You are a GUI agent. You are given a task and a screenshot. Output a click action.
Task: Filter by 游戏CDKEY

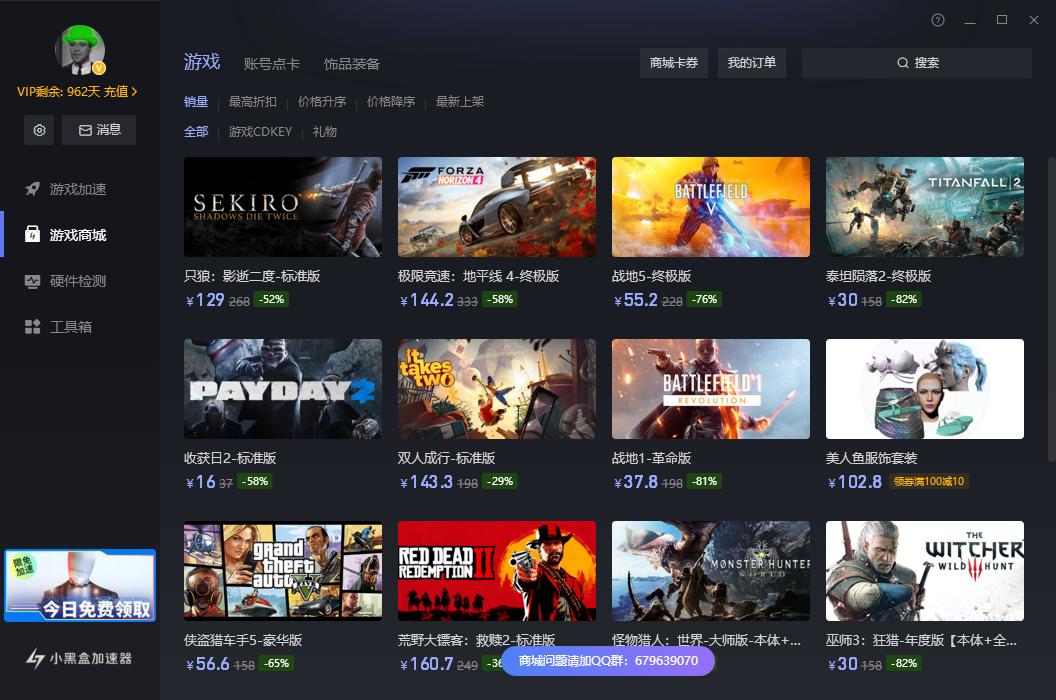(260, 131)
